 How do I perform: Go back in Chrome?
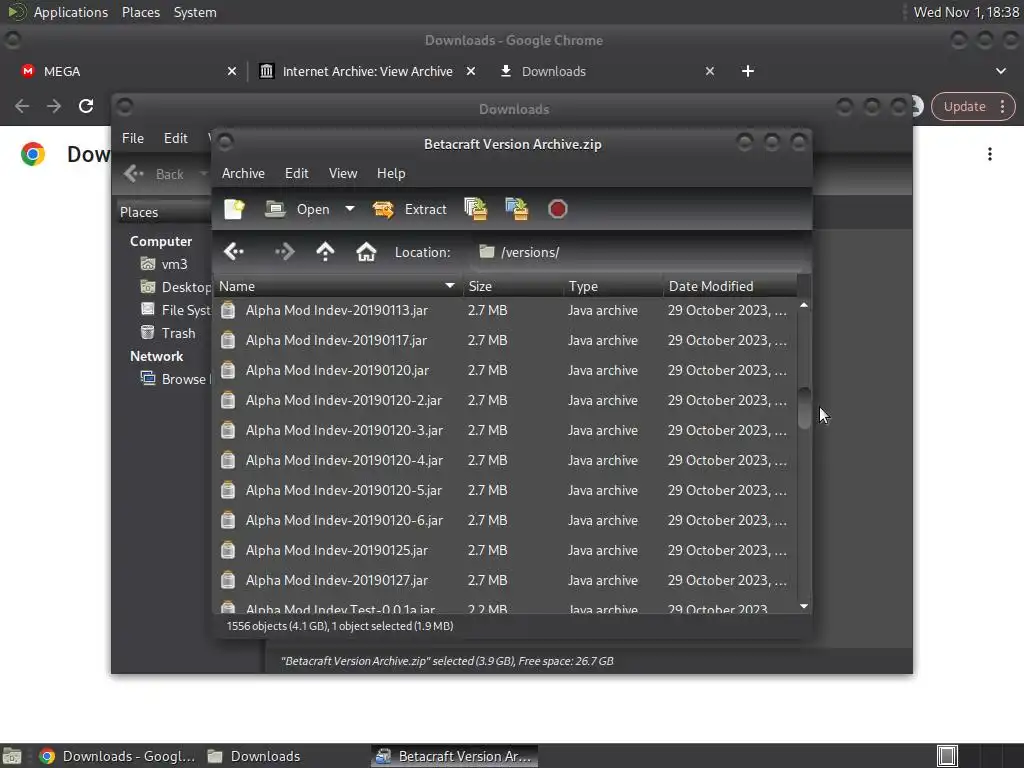(x=22, y=106)
